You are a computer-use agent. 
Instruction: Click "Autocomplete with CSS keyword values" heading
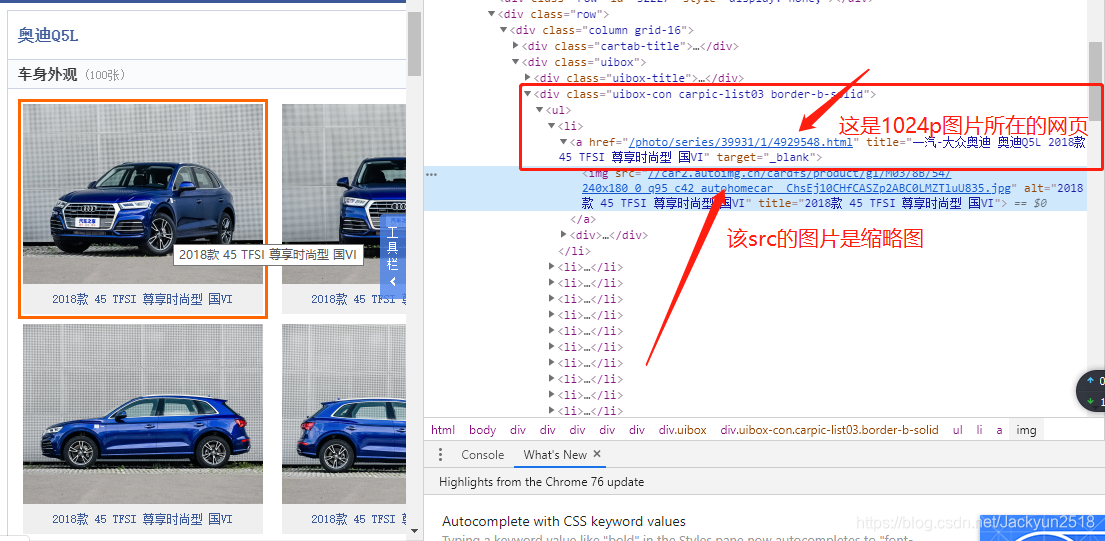coord(564,522)
